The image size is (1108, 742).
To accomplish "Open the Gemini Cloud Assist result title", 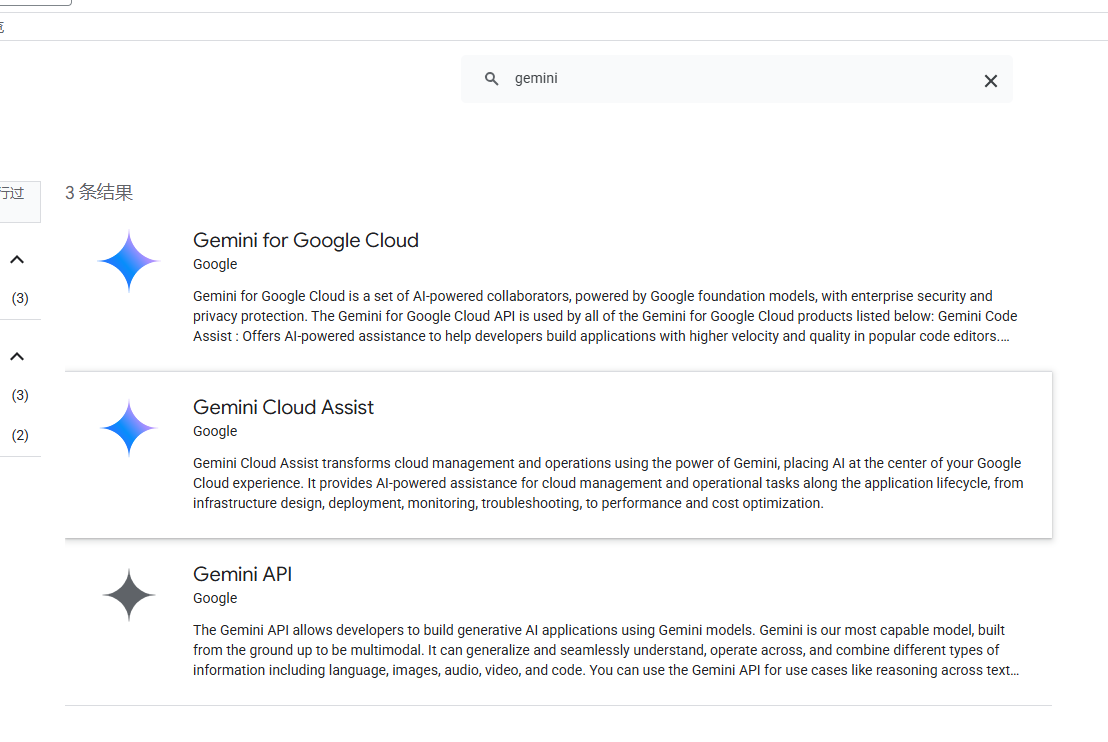I will tap(283, 407).
